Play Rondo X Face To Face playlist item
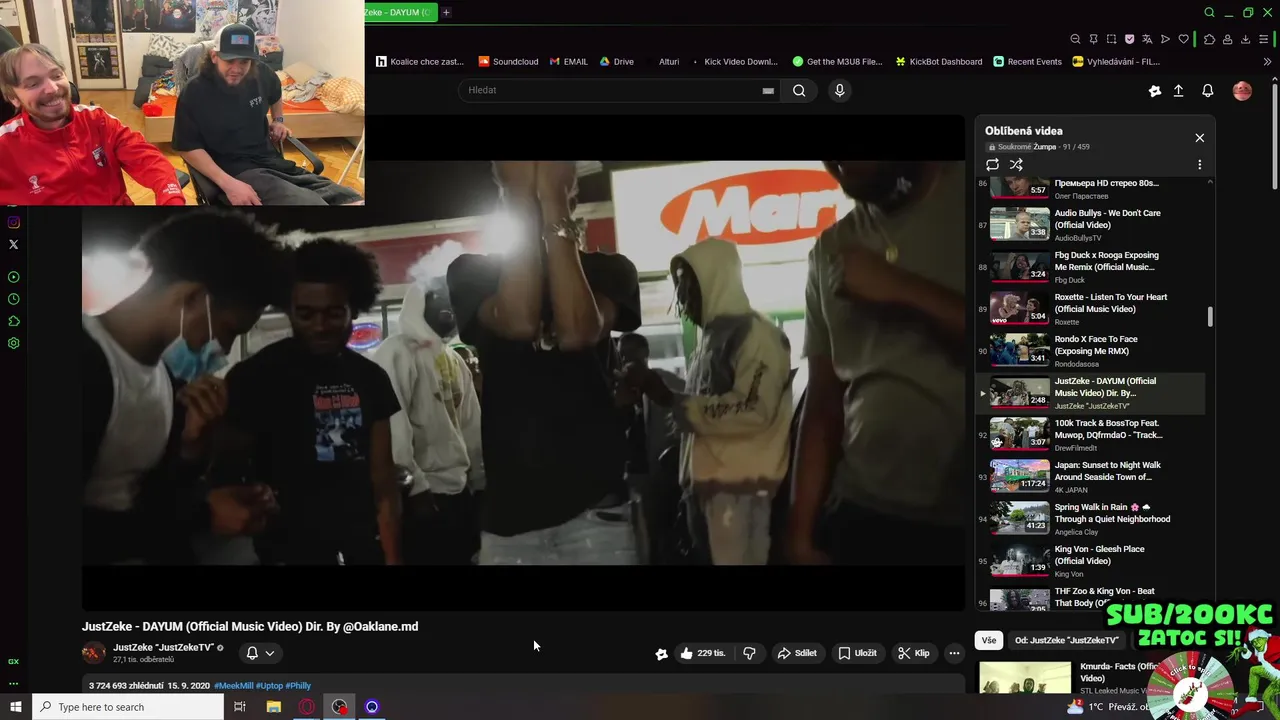Viewport: 1280px width, 720px height. coord(1090,350)
